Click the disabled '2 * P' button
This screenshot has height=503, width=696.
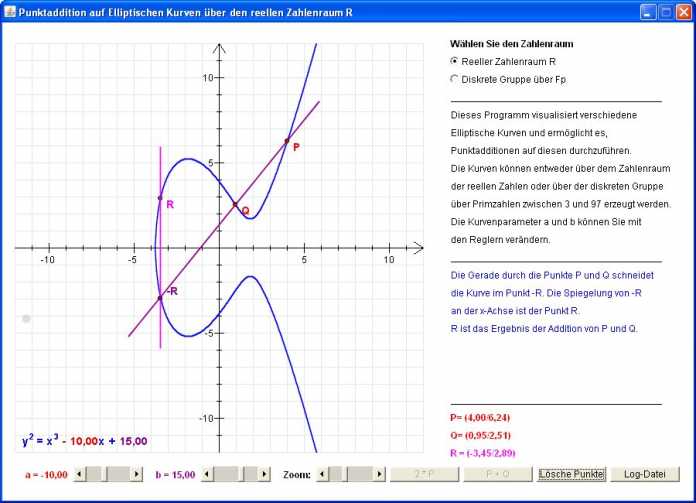pos(423,474)
